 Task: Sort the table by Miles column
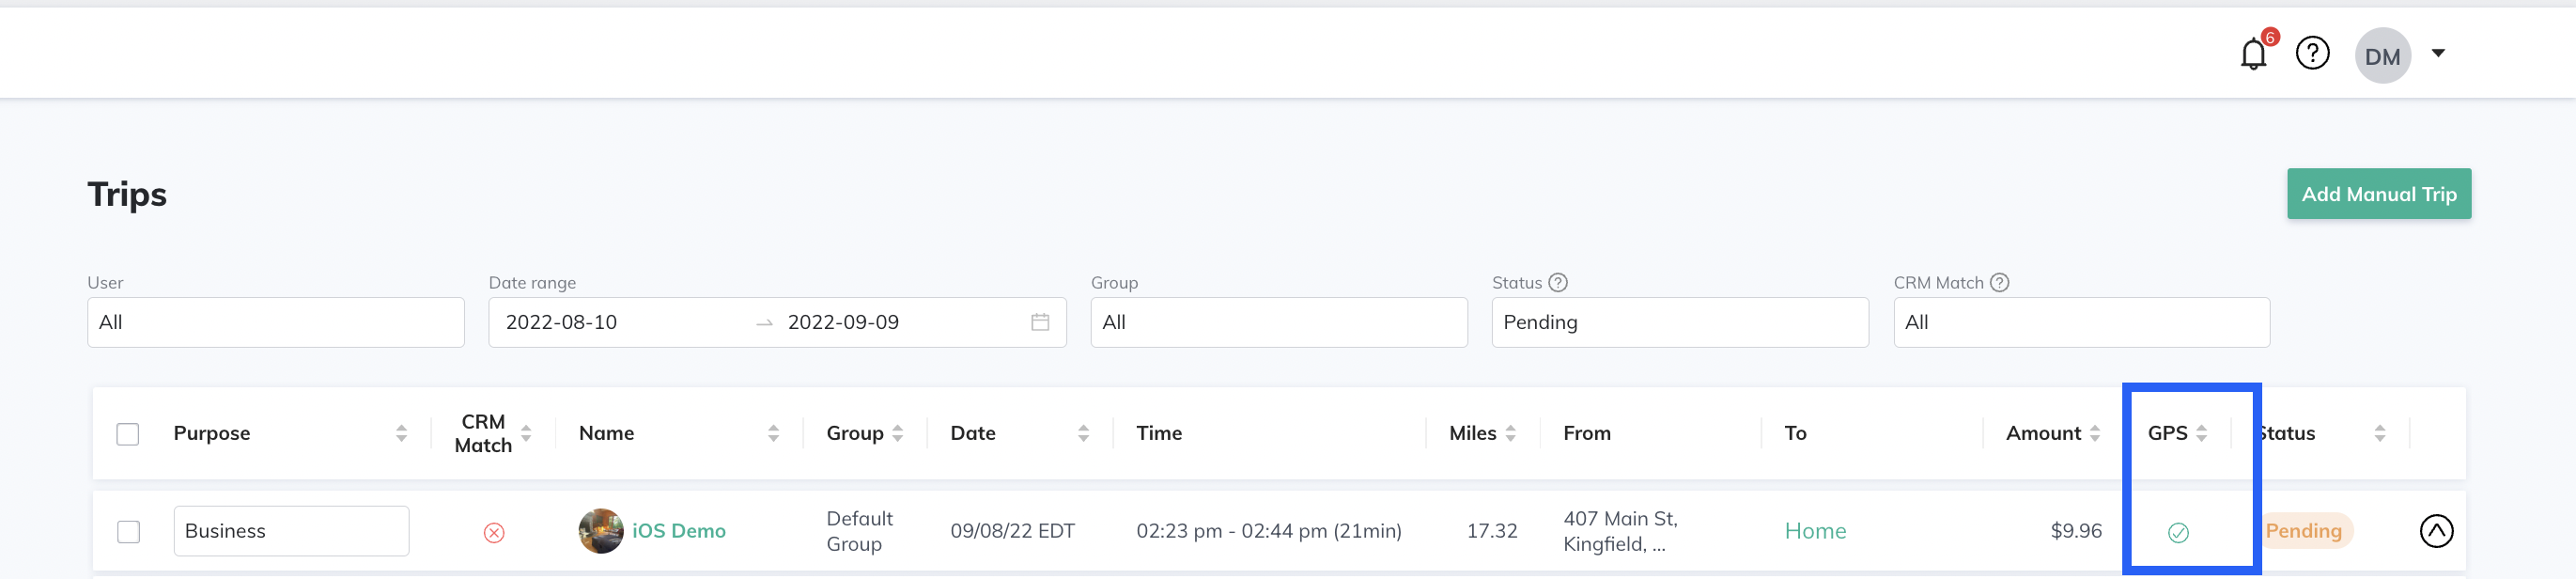coord(1510,434)
